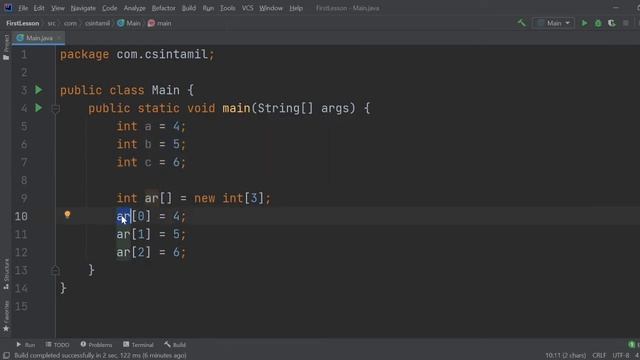This screenshot has height=360, width=640.
Task: Click line number 10 in gutter
Action: pyautogui.click(x=21, y=216)
